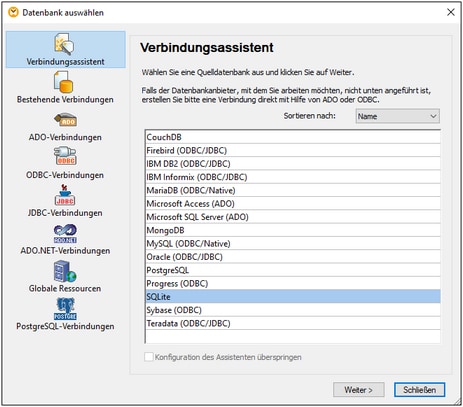Viewport: 463px width, 407px height.
Task: Toggle 'Konfiguration des Assistenten überspringen' checkbox
Action: click(x=149, y=357)
